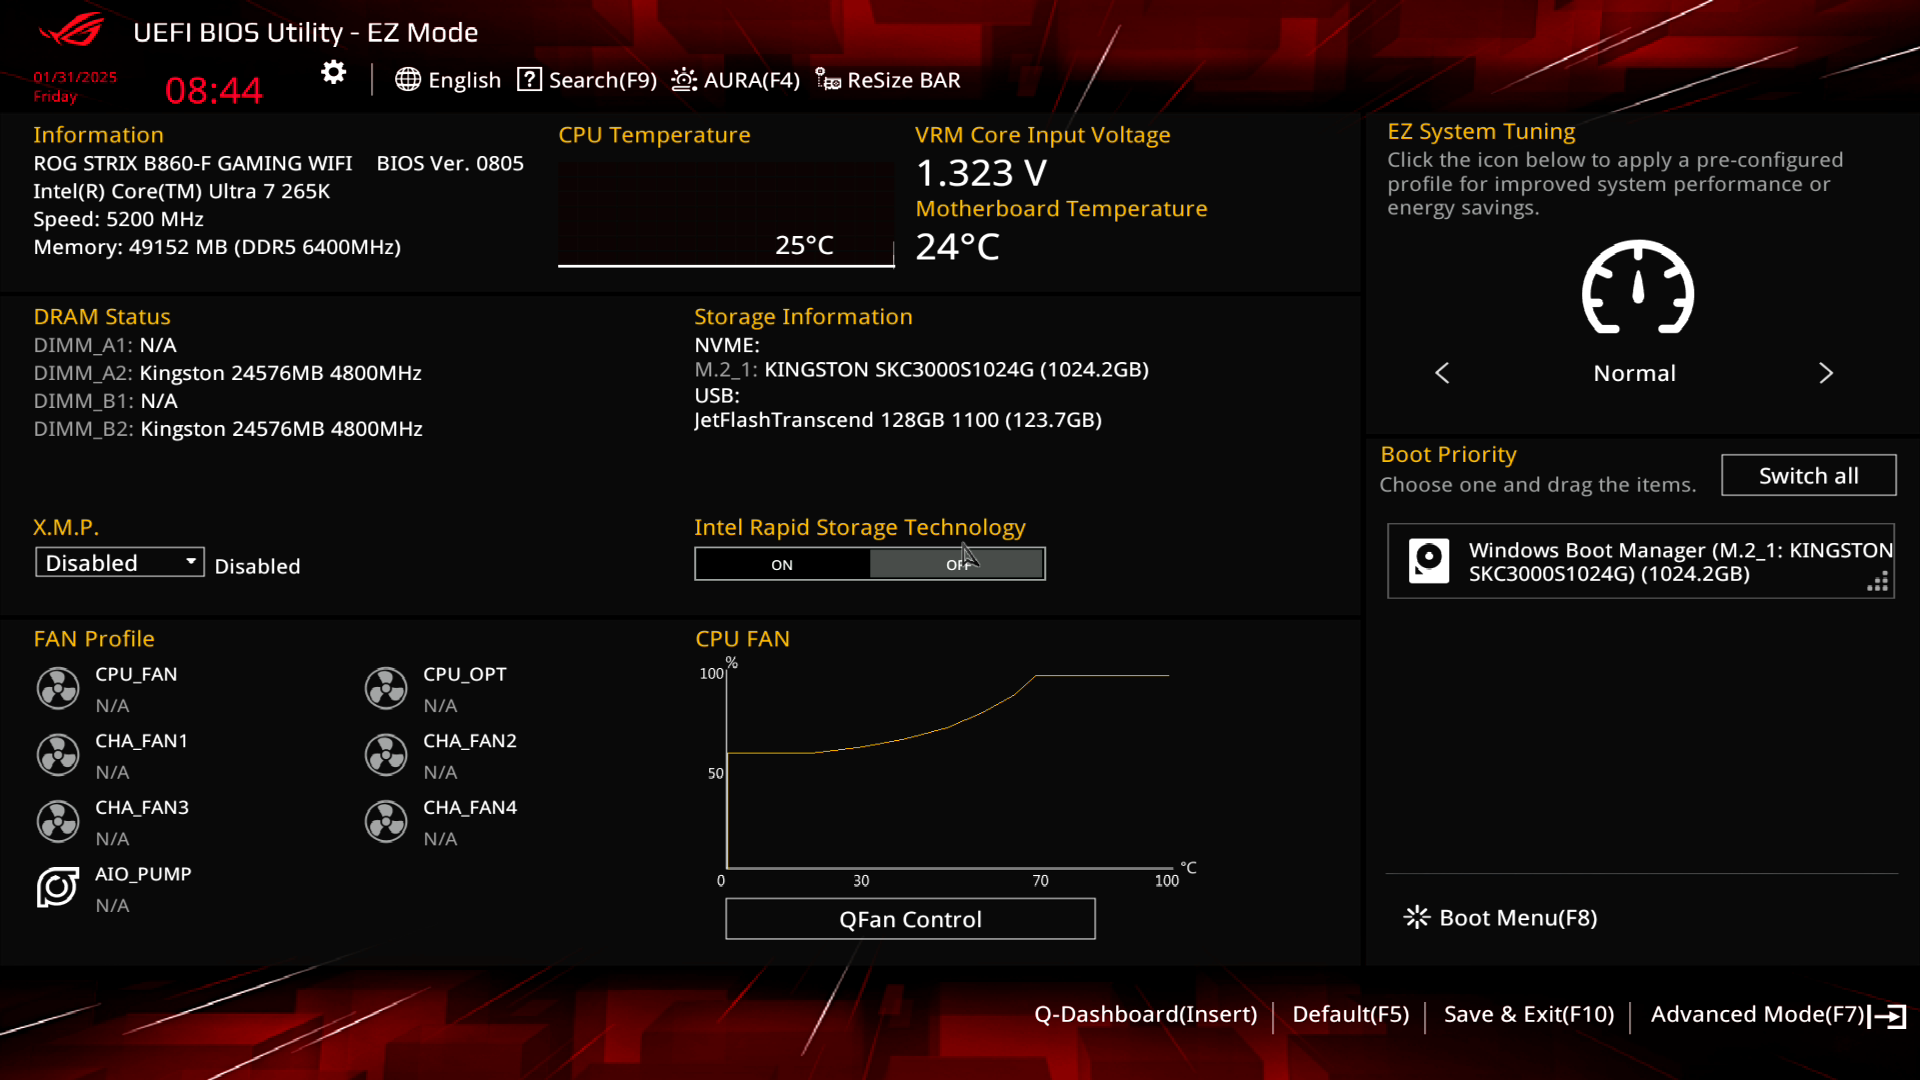The image size is (1920, 1080).
Task: Open settings via the gear icon
Action: [x=333, y=73]
